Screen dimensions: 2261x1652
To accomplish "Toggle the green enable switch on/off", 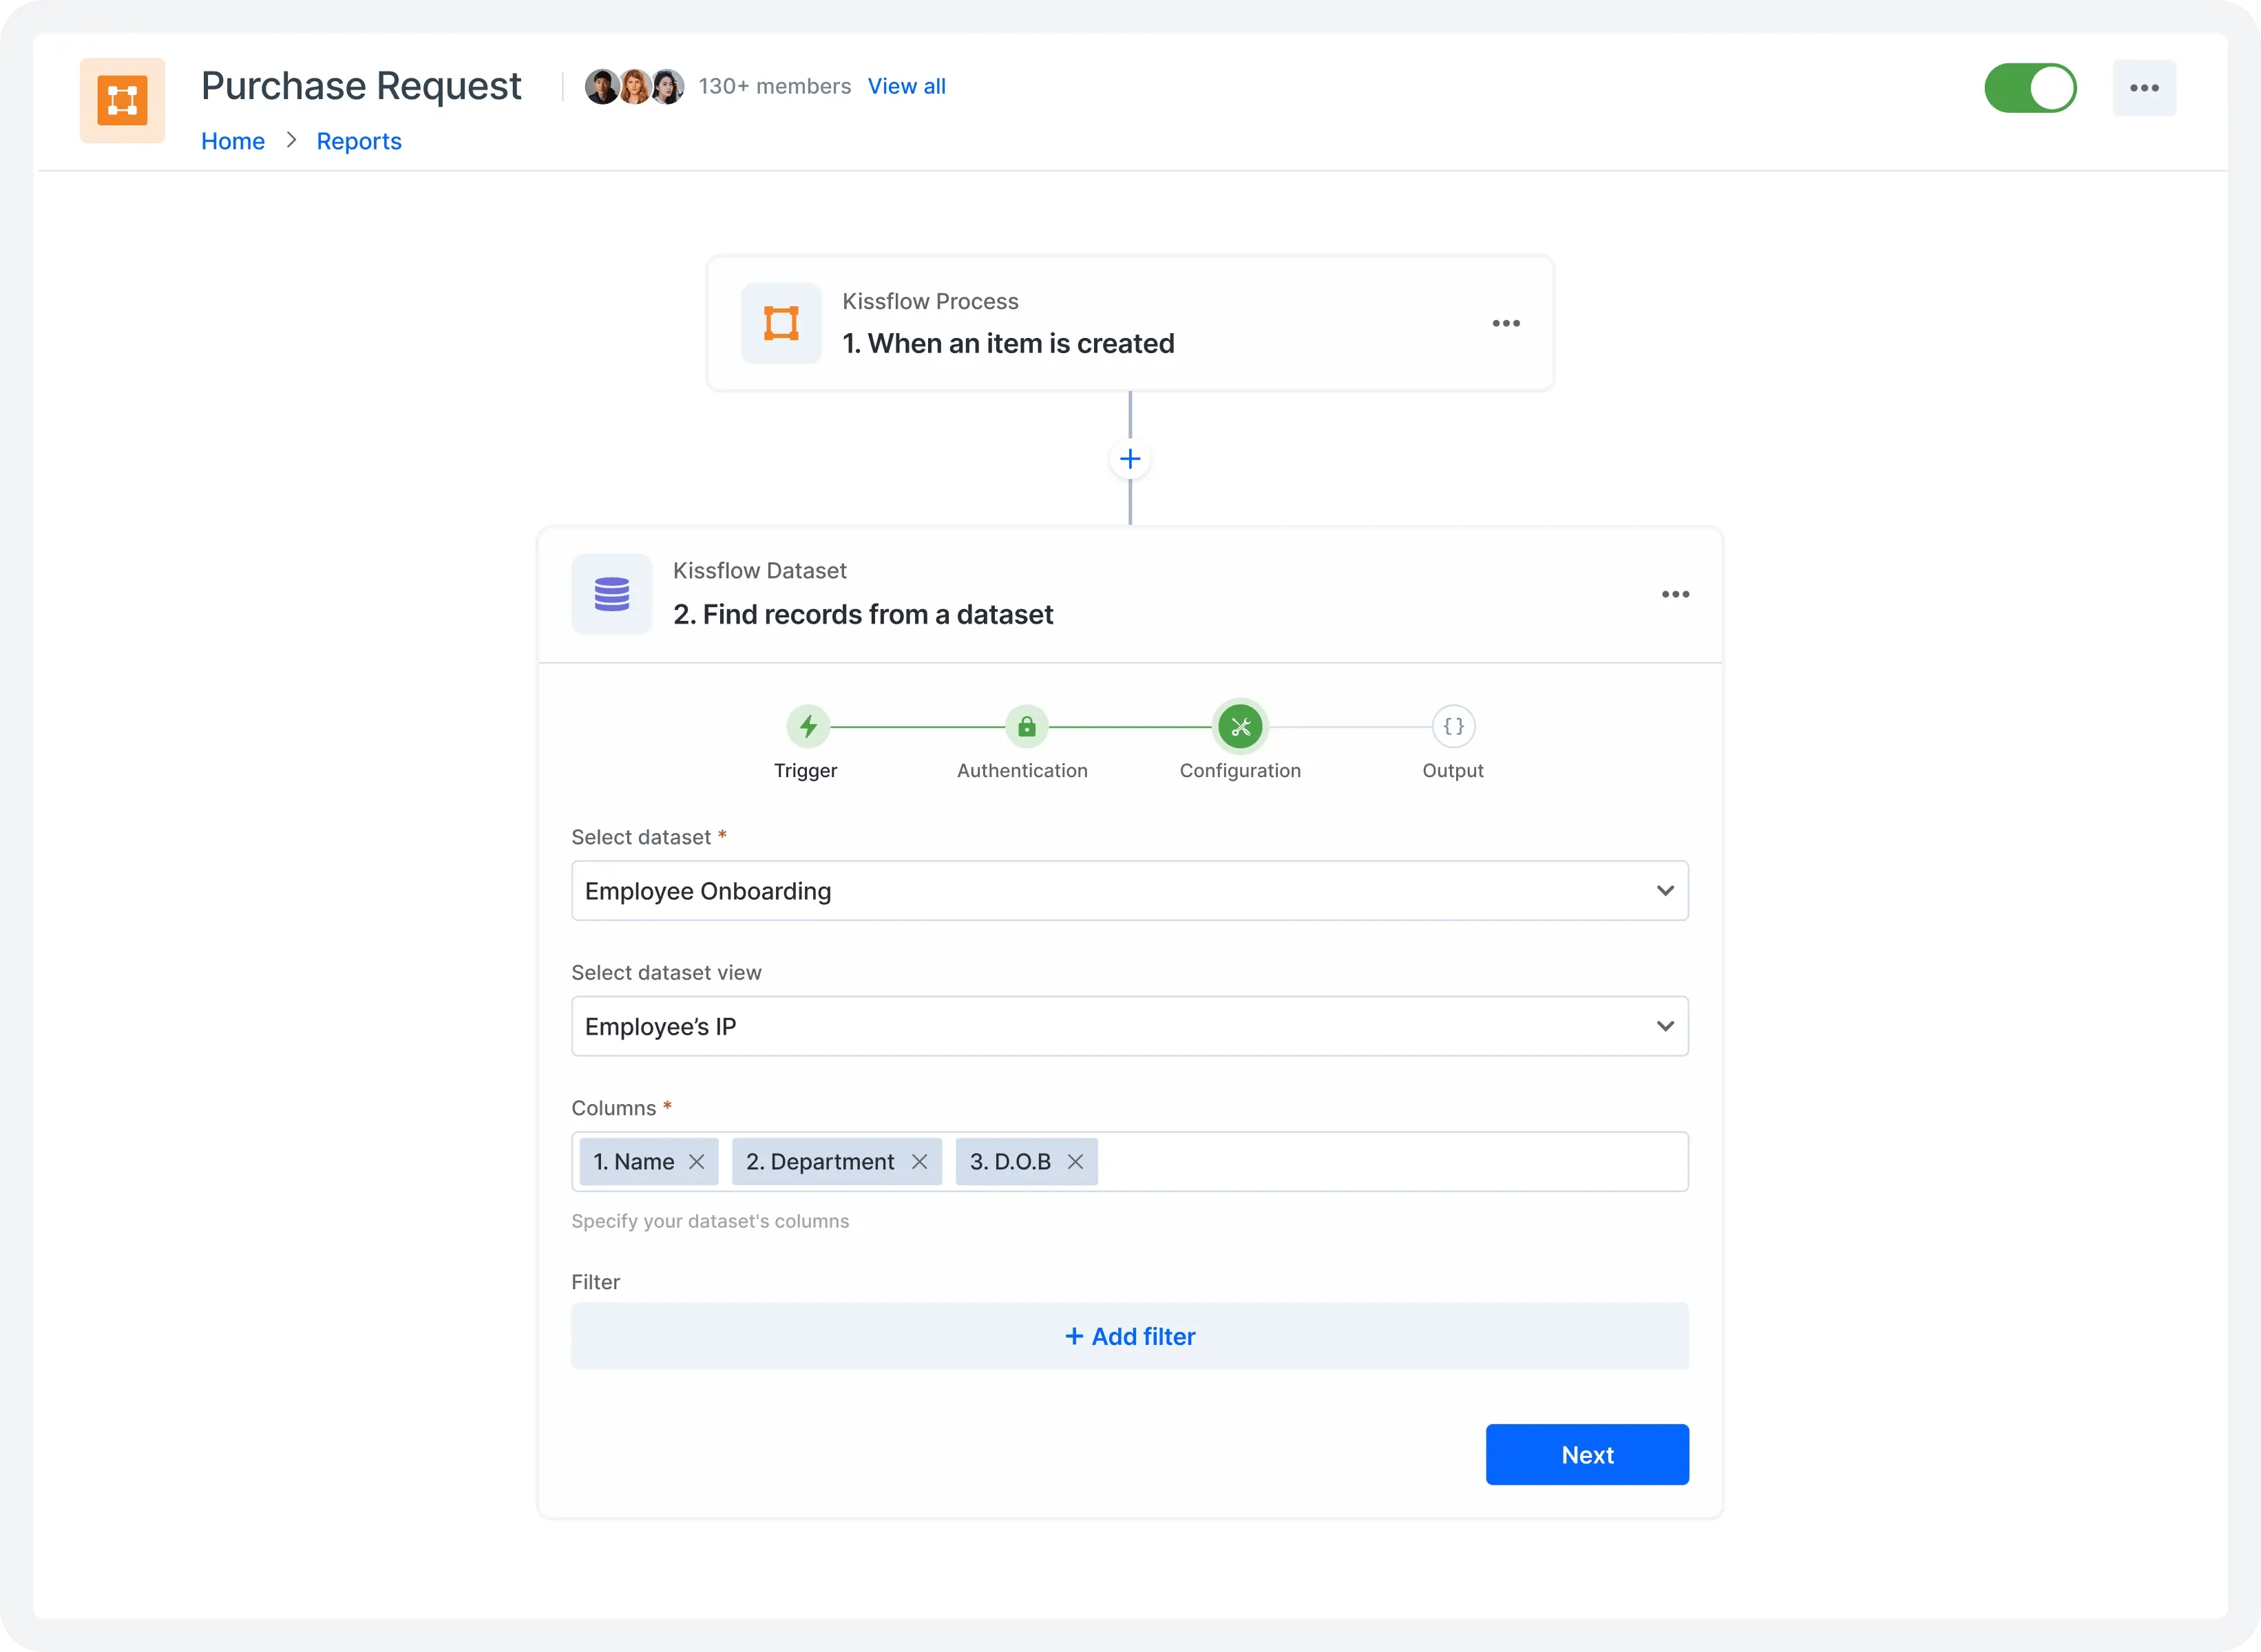I will click(x=2034, y=86).
